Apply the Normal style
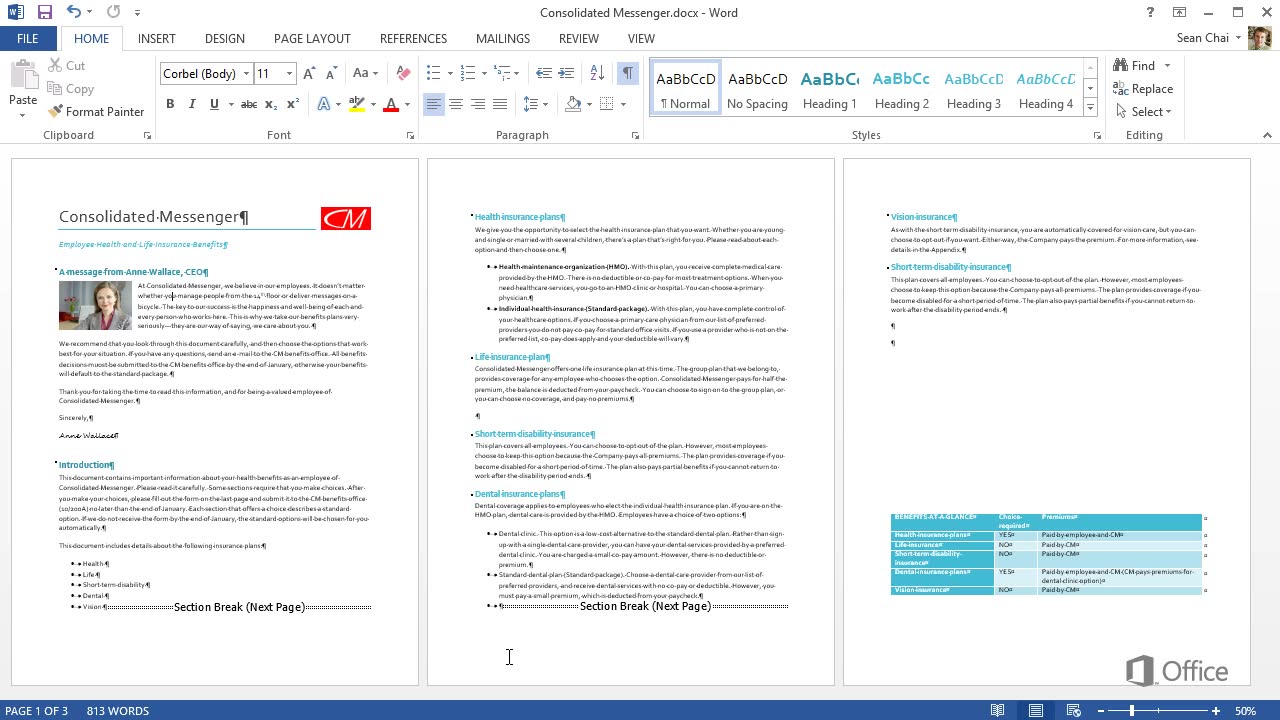The width and height of the screenshot is (1280, 720). pyautogui.click(x=686, y=88)
